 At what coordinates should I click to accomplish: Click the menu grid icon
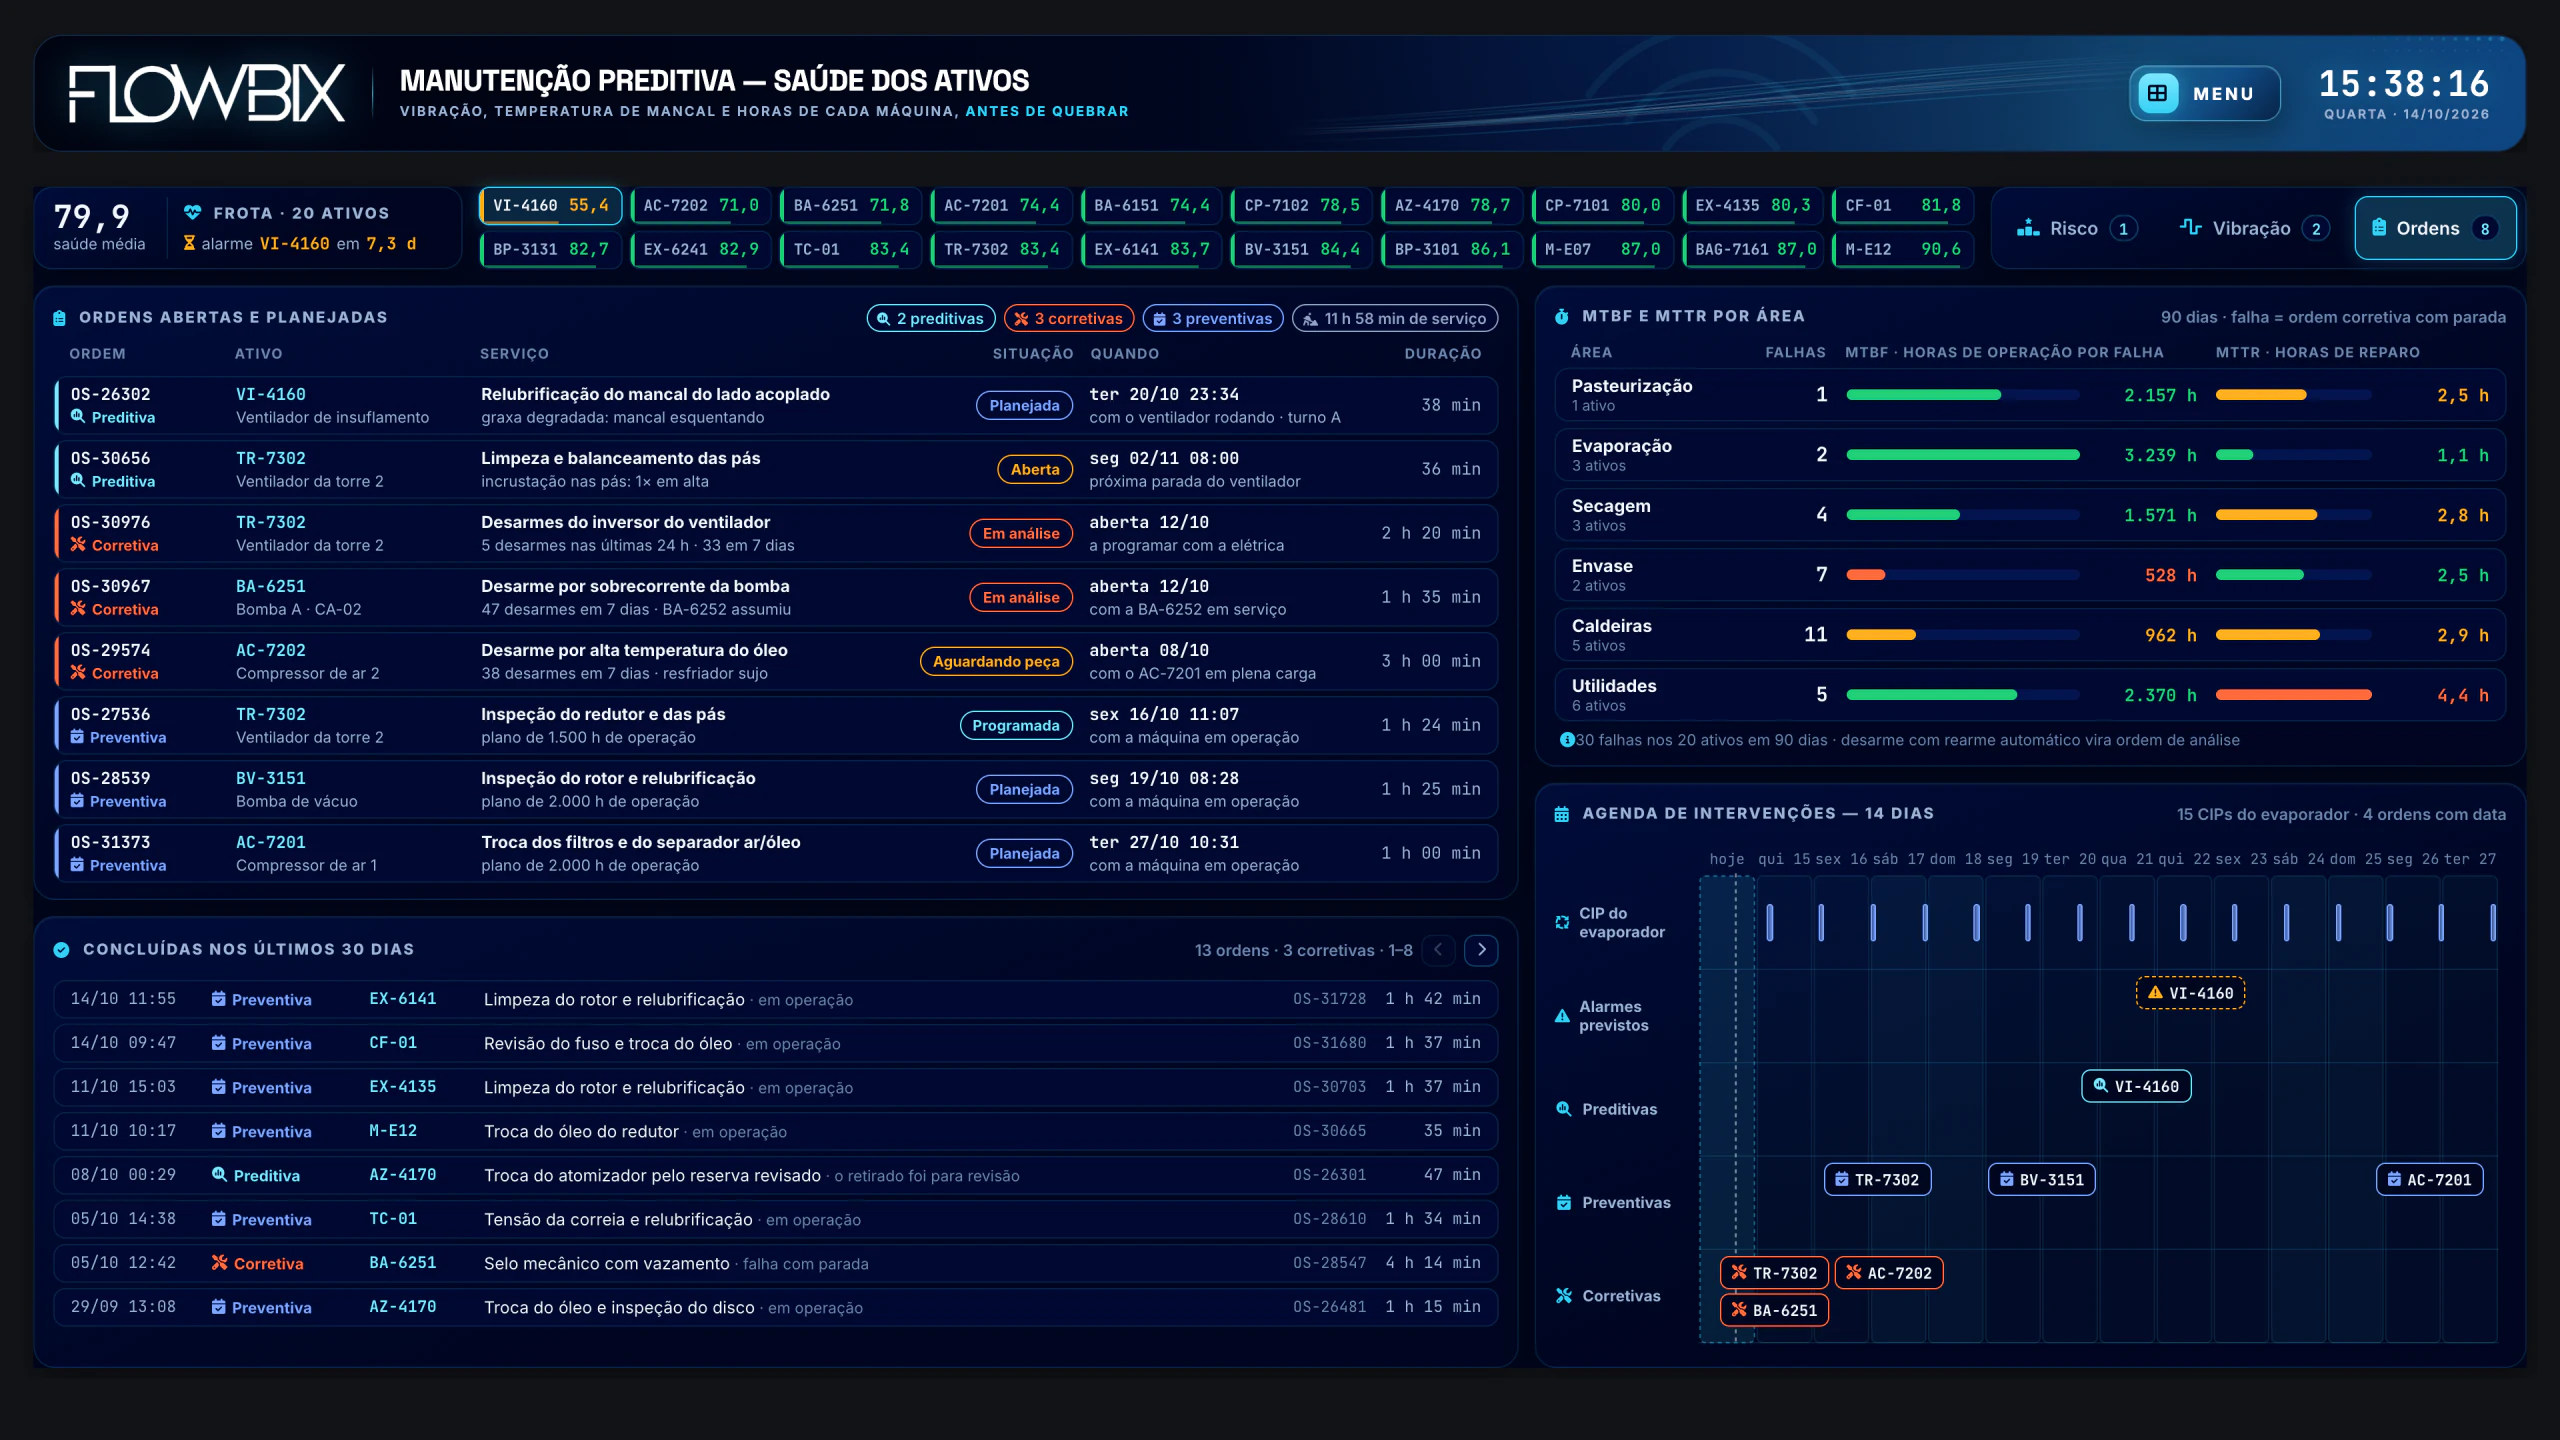point(2158,93)
